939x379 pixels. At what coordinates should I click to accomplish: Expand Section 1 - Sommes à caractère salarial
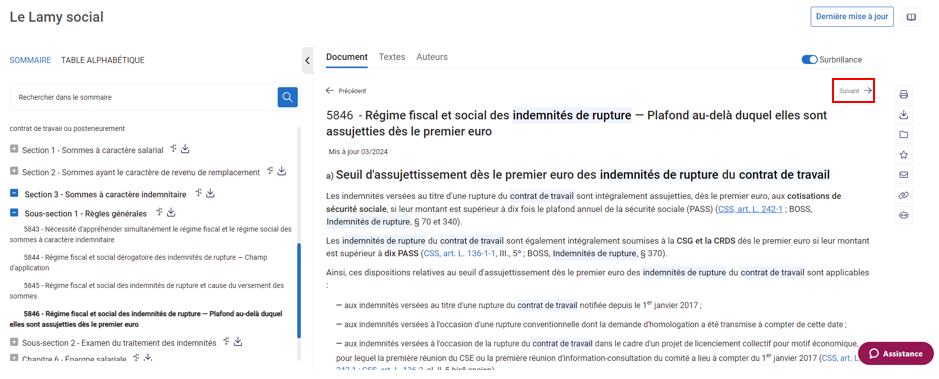pyautogui.click(x=14, y=149)
